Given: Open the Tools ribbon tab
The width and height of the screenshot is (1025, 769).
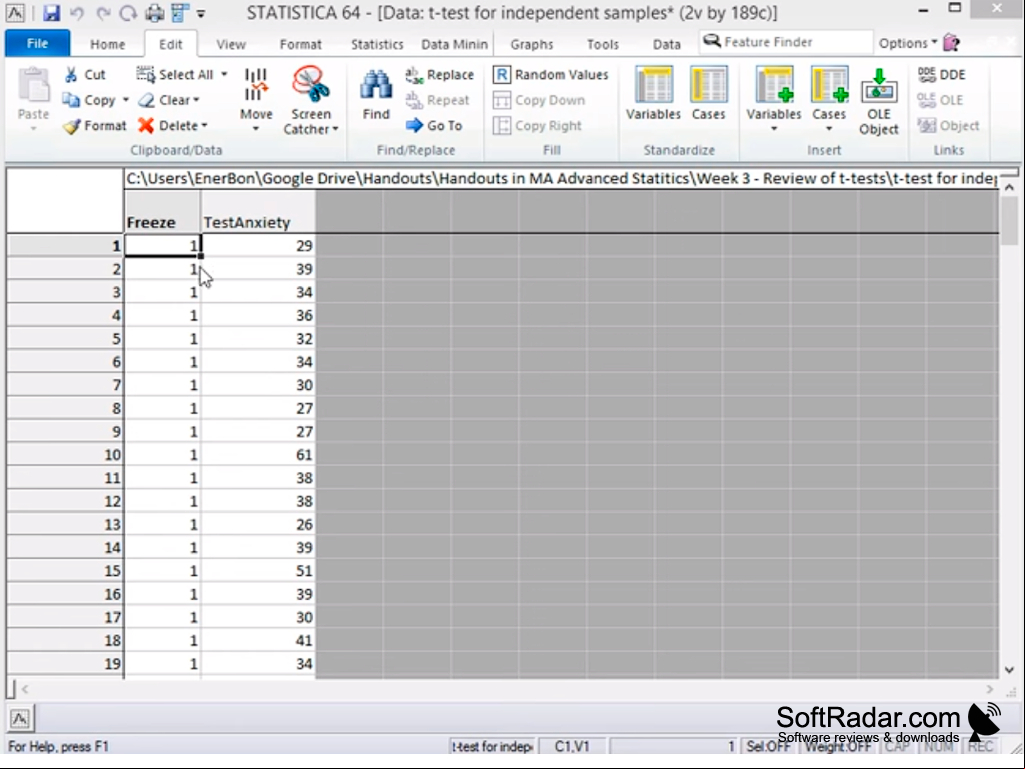Looking at the screenshot, I should point(602,44).
